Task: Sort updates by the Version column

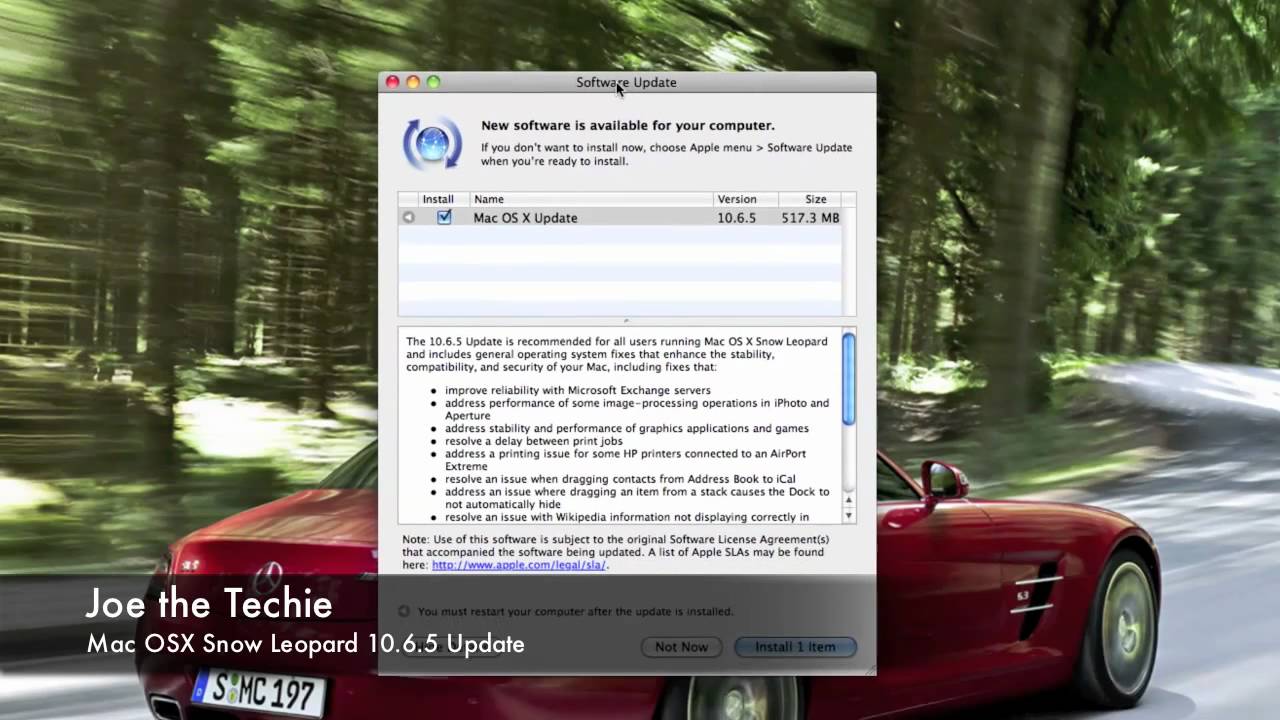Action: pyautogui.click(x=745, y=199)
